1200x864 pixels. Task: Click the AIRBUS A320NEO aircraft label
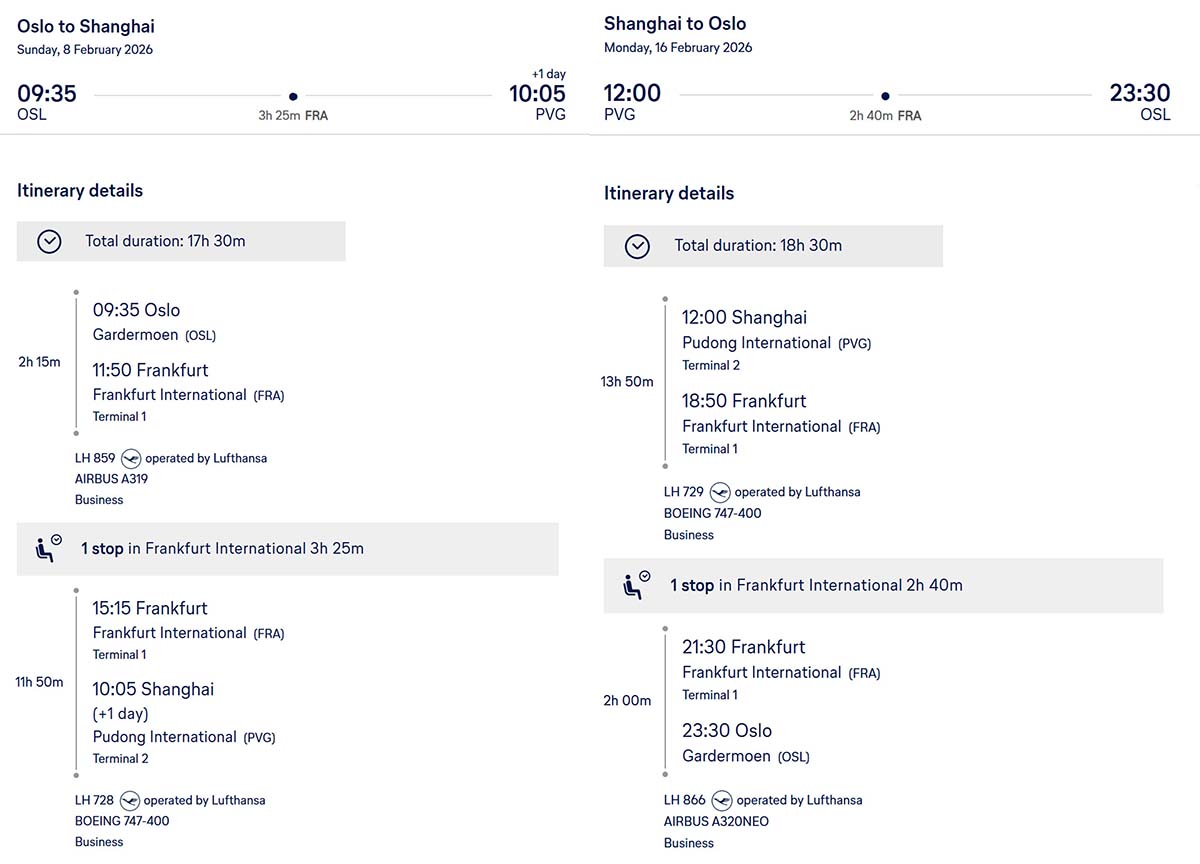pos(716,821)
